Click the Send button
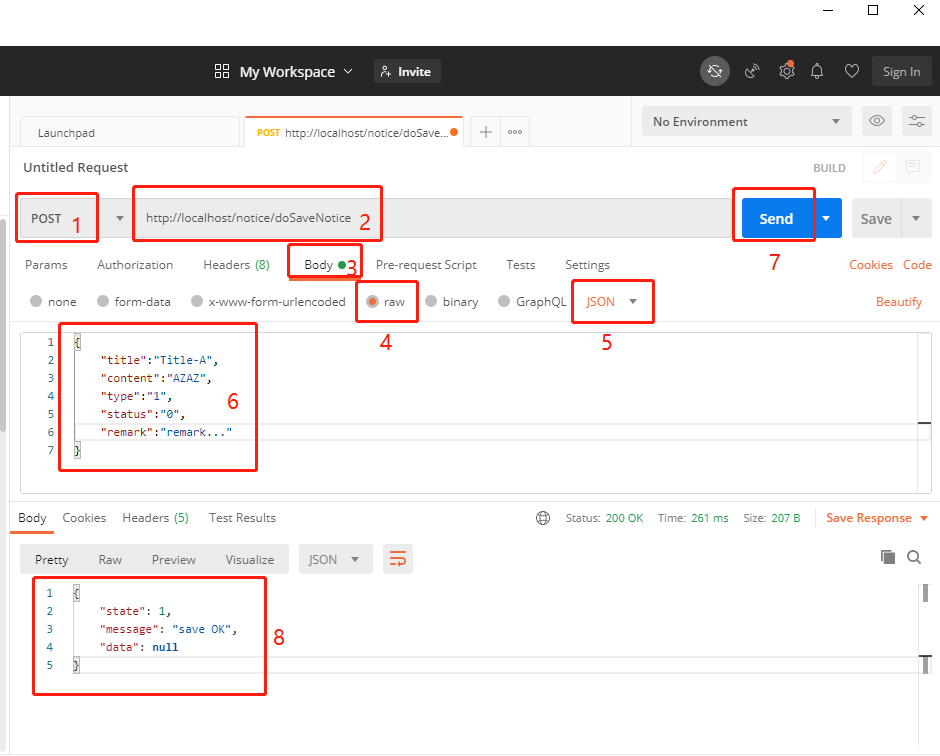940x756 pixels. click(776, 218)
